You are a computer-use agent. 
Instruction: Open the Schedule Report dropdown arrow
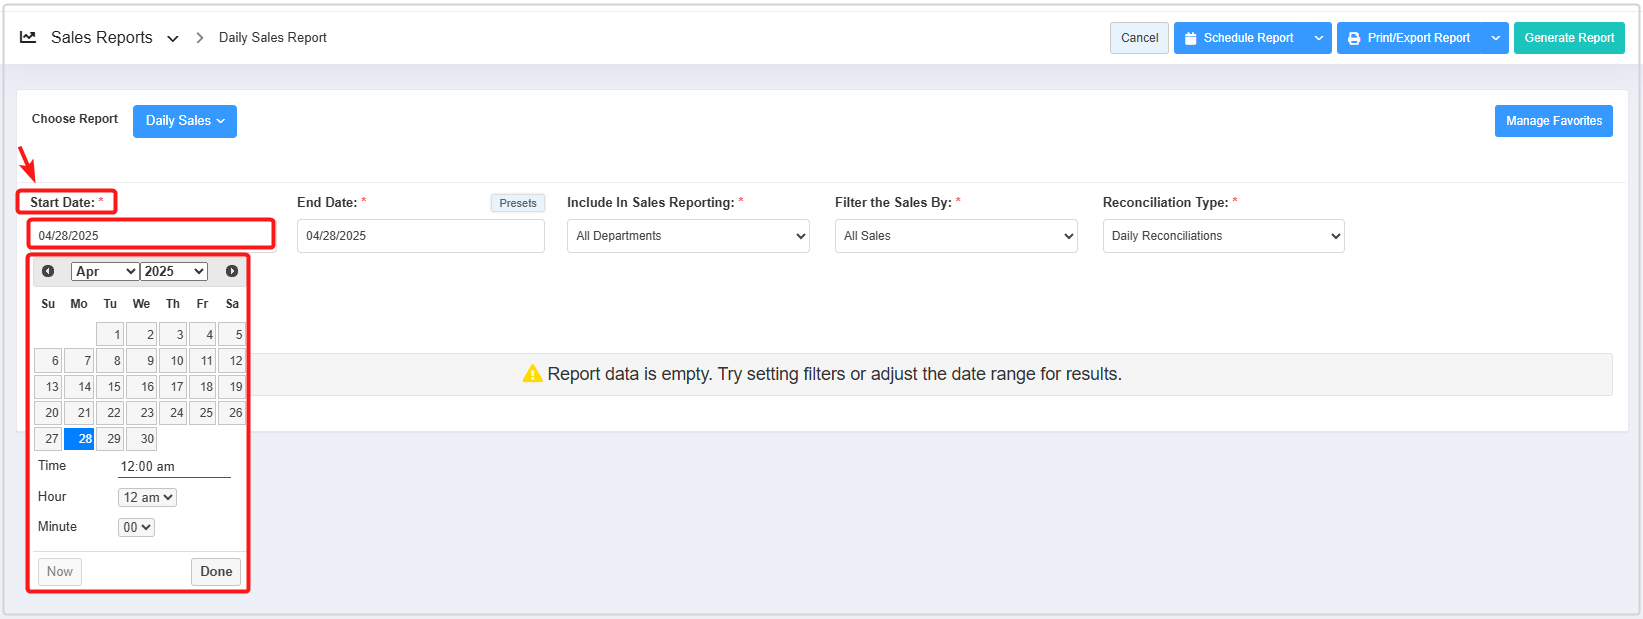click(x=1319, y=38)
